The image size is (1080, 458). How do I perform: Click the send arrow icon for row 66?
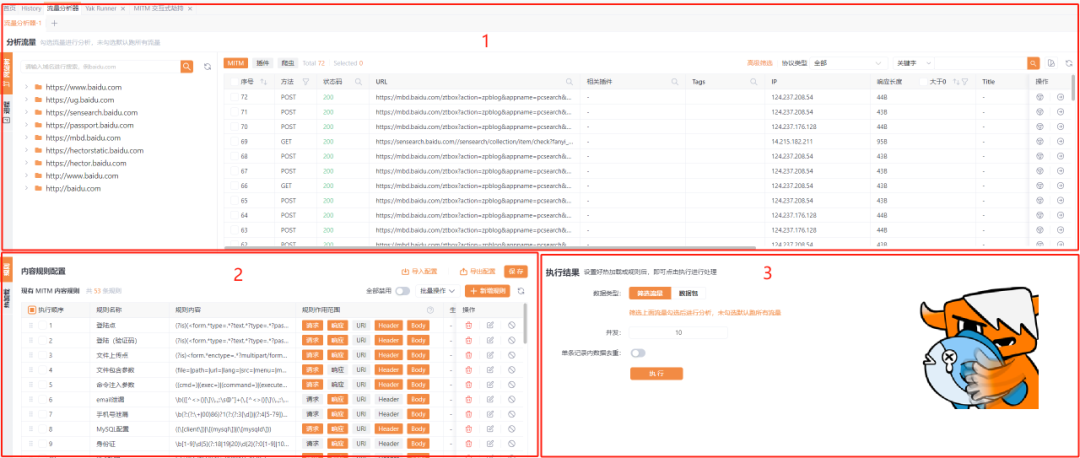pyautogui.click(x=1060, y=185)
